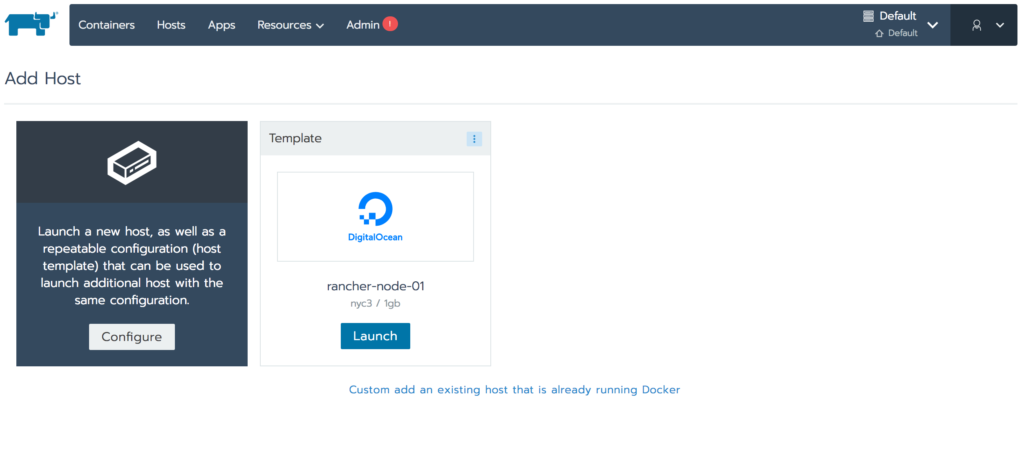The height and width of the screenshot is (471, 1024).
Task: Click the host box icon
Action: tap(132, 162)
